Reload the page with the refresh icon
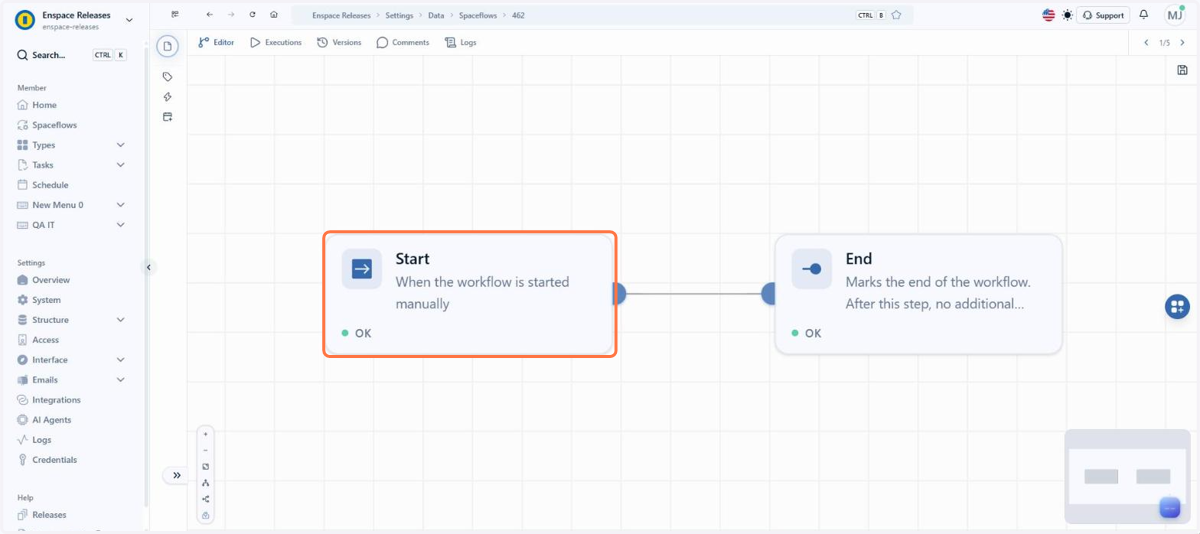Image resolution: width=1200 pixels, height=534 pixels. (252, 15)
